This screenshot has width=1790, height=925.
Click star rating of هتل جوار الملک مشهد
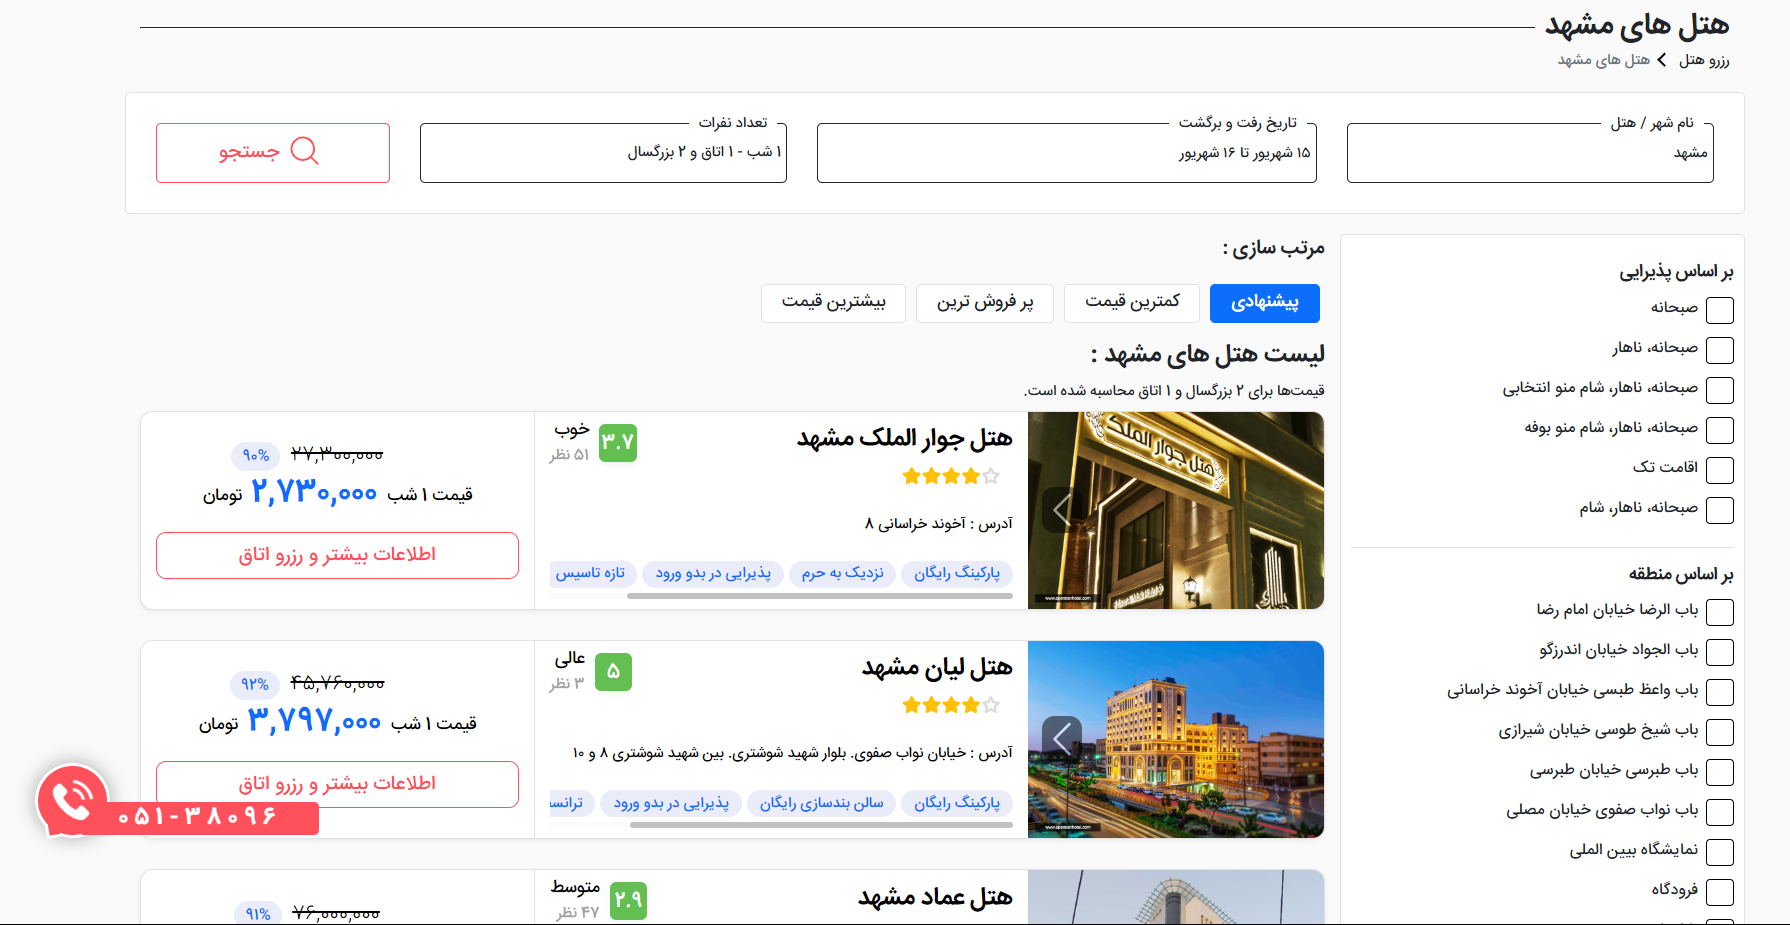[x=950, y=476]
